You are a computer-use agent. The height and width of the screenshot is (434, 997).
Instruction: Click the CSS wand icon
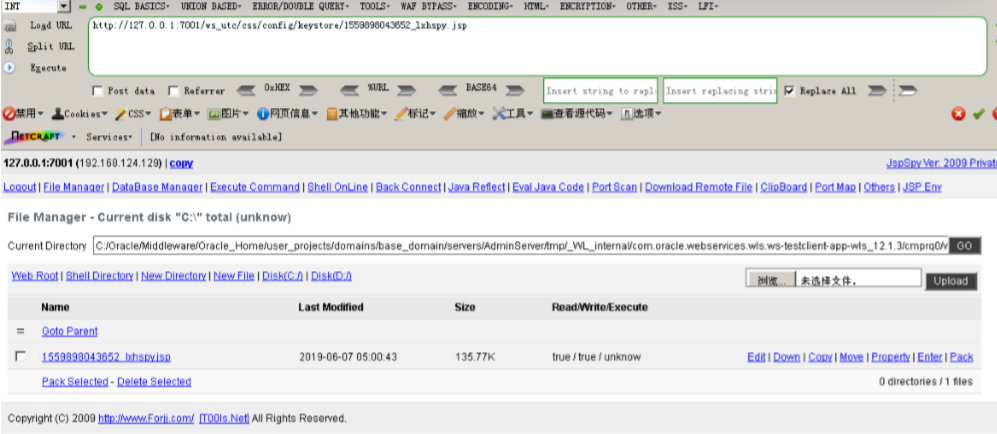pyautogui.click(x=121, y=114)
